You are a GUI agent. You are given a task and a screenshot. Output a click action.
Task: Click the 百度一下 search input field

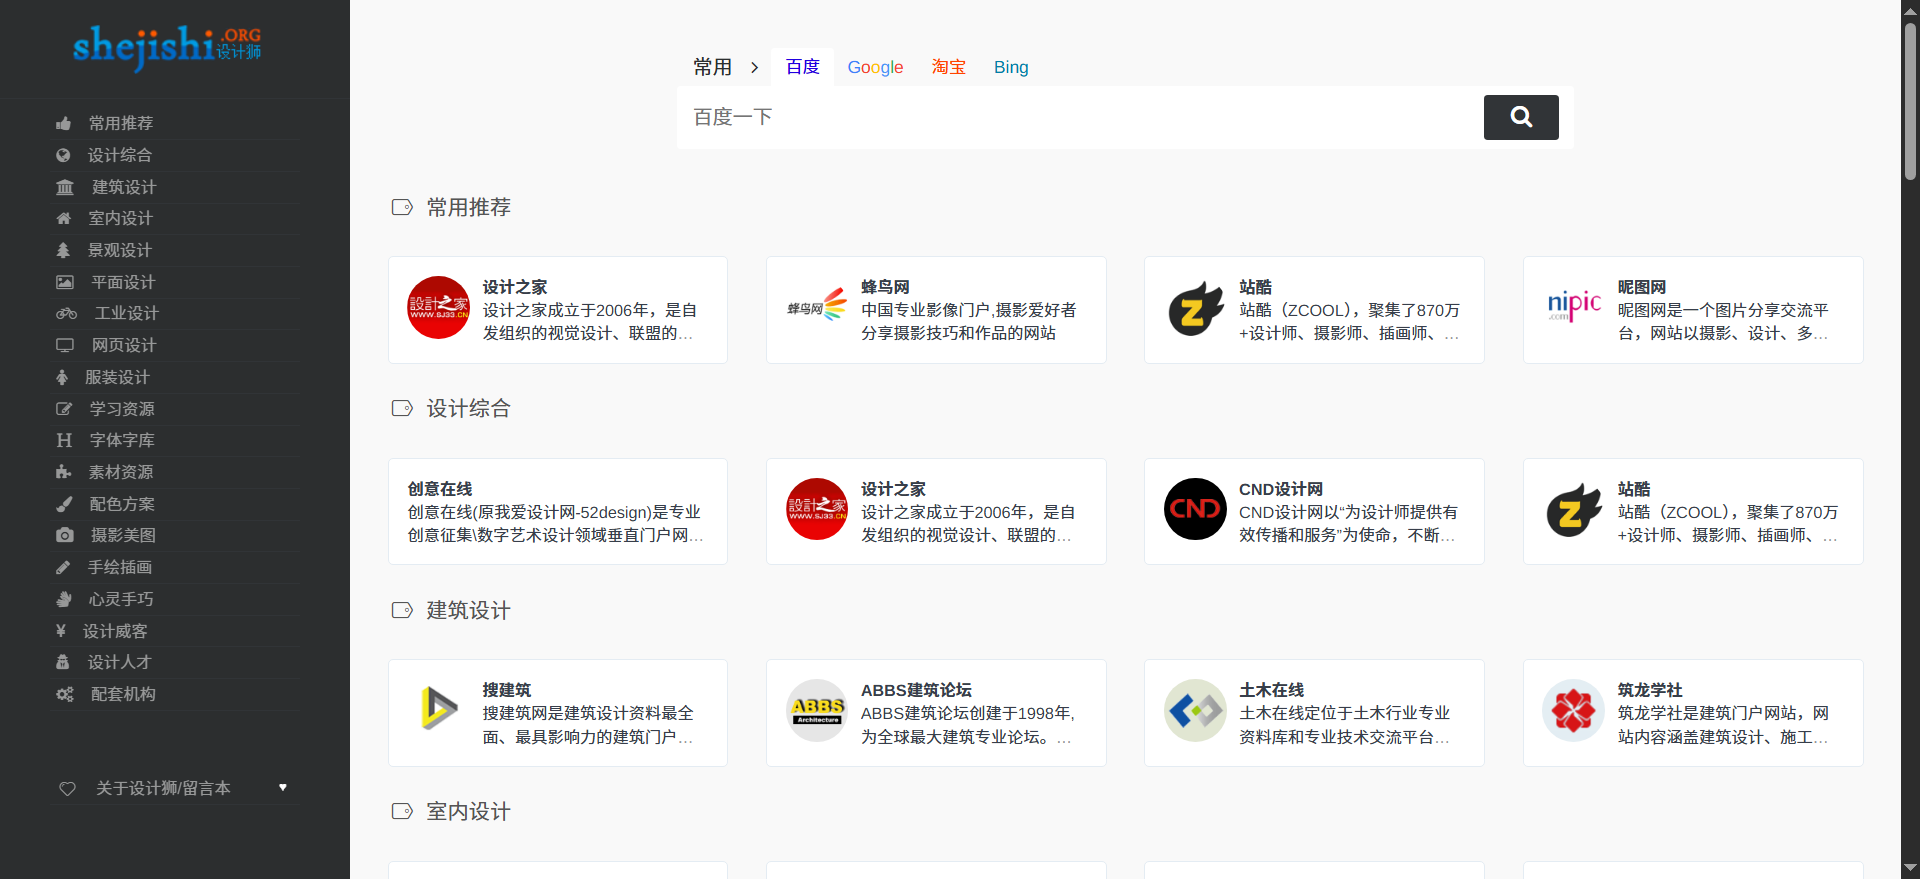(x=1080, y=117)
